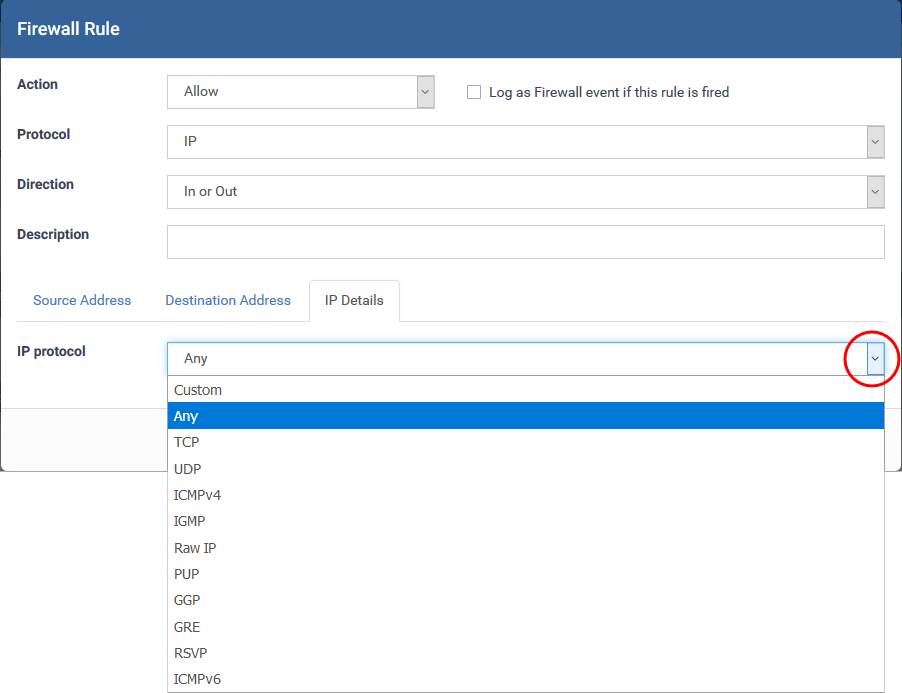Open the Protocol dropdown arrow
Image resolution: width=902 pixels, height=693 pixels.
tap(875, 142)
